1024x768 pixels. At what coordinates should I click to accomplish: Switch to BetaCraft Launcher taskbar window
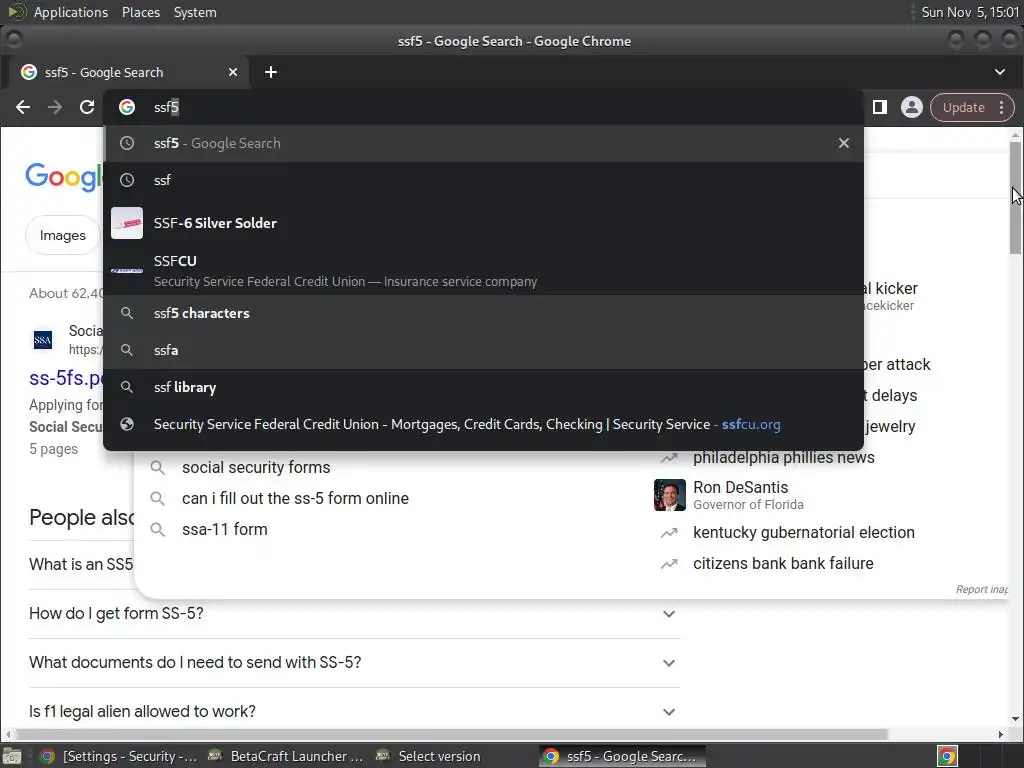pos(285,756)
